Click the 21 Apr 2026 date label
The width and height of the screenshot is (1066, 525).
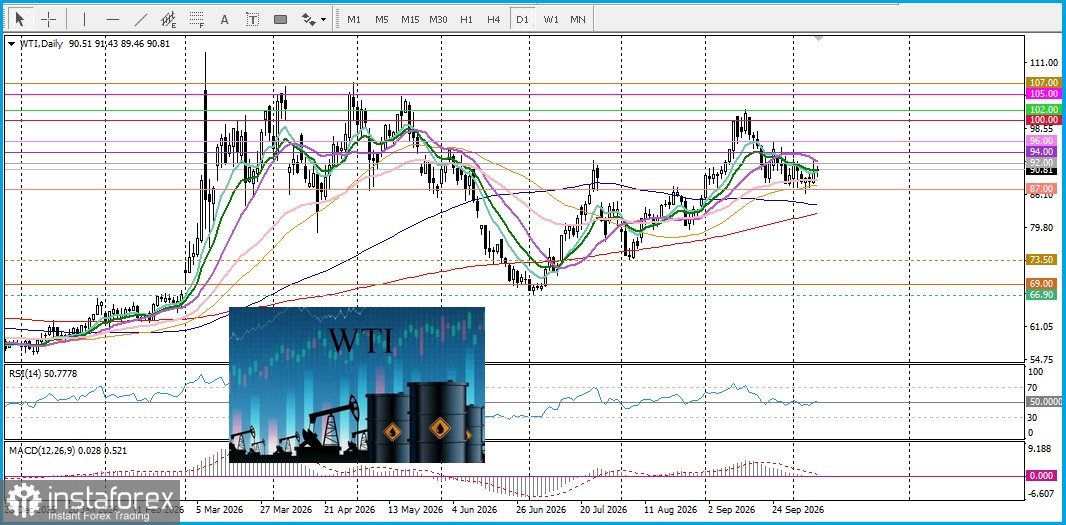351,509
